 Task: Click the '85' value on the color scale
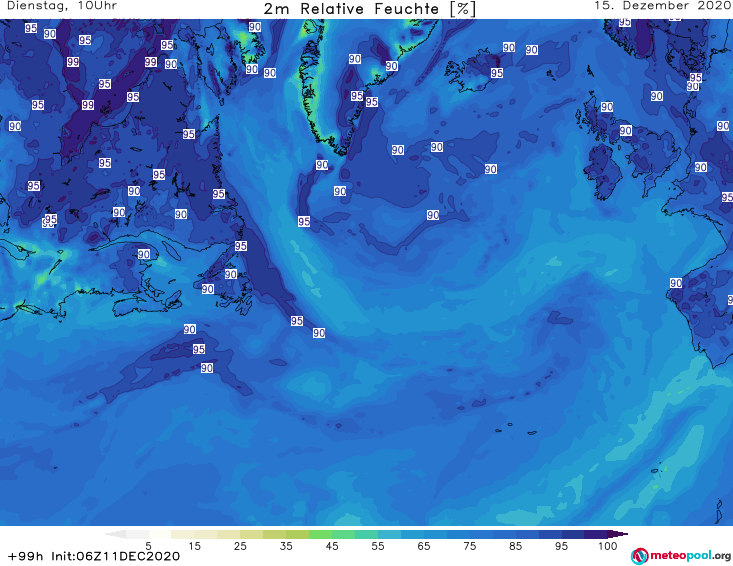515,546
